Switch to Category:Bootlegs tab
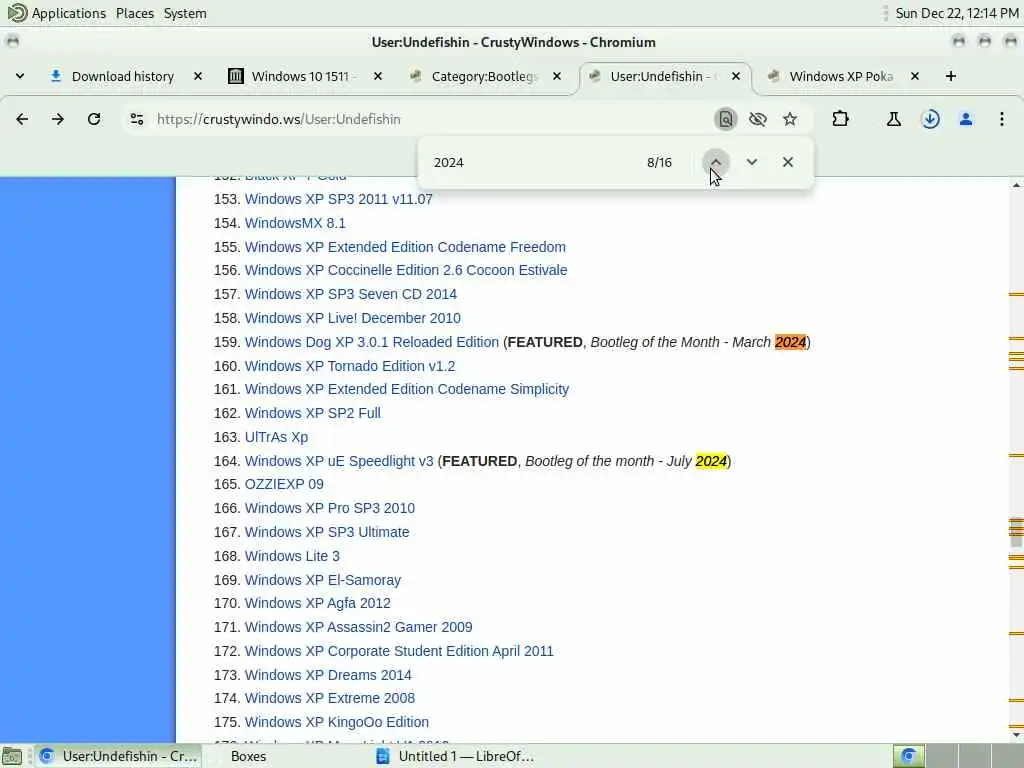 (484, 76)
